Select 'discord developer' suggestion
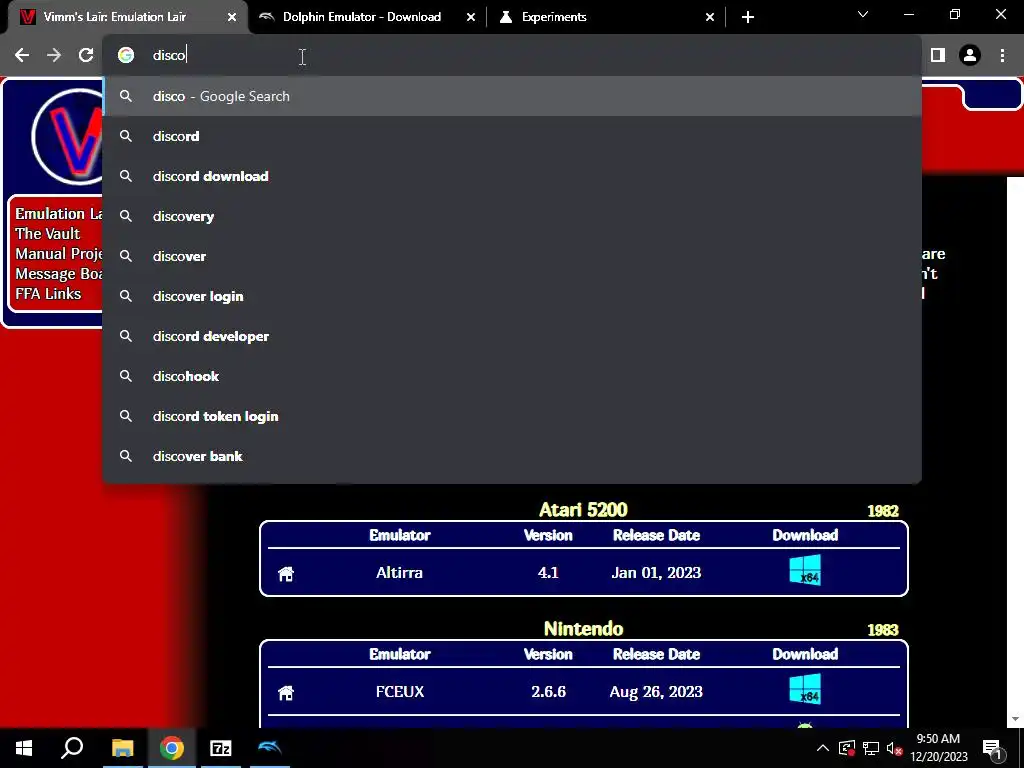This screenshot has width=1024, height=768. (512, 336)
